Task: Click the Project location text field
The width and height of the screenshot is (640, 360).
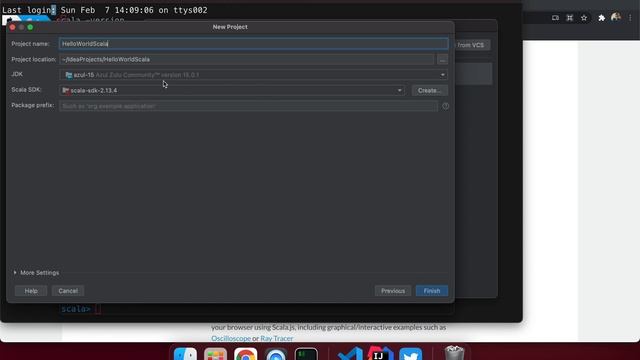Action: pyautogui.click(x=247, y=60)
